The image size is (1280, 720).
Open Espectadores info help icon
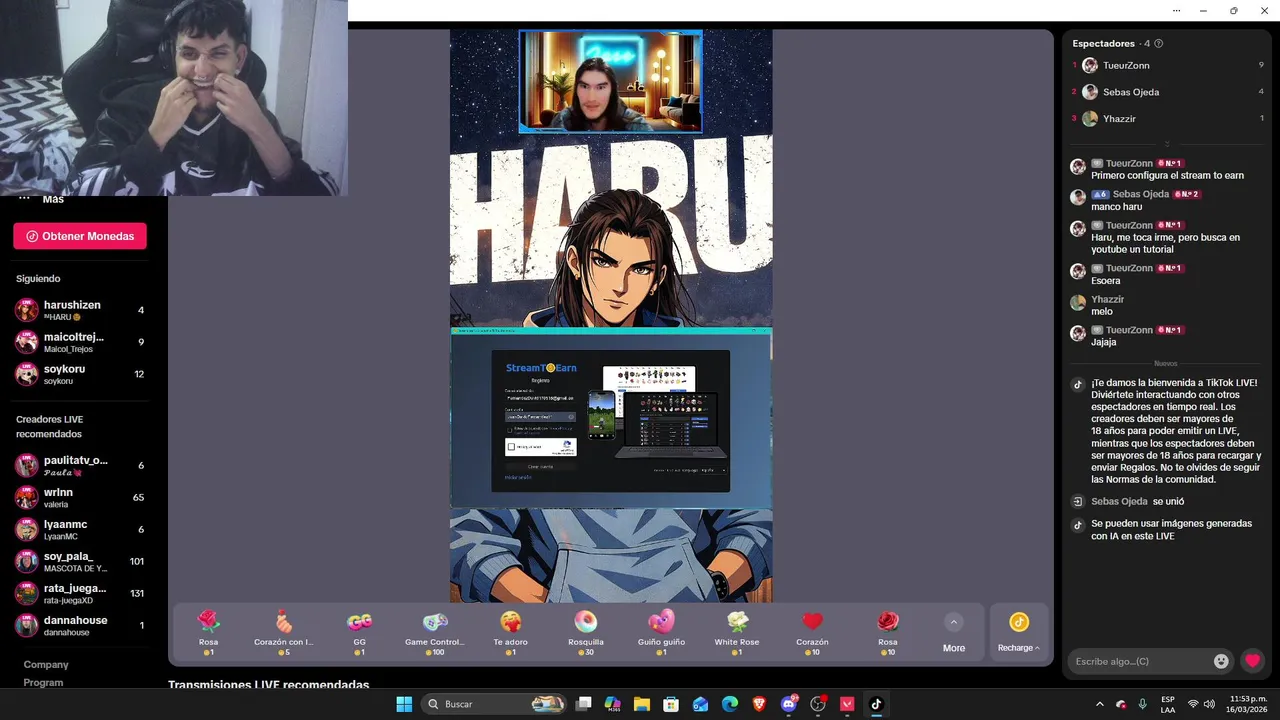click(1158, 44)
